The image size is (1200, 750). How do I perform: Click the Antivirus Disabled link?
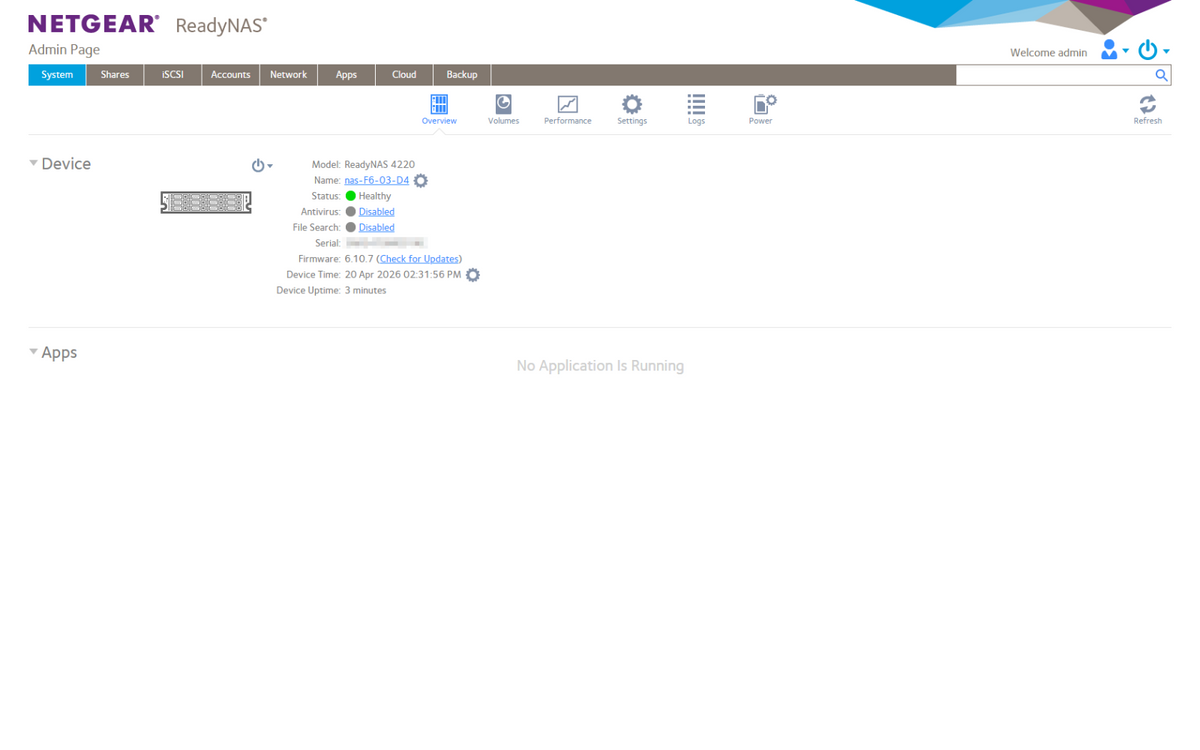tap(376, 212)
